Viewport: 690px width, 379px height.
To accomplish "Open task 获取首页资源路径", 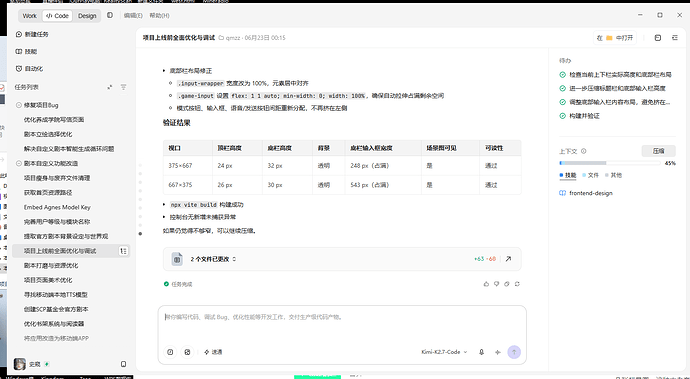I will (48, 192).
